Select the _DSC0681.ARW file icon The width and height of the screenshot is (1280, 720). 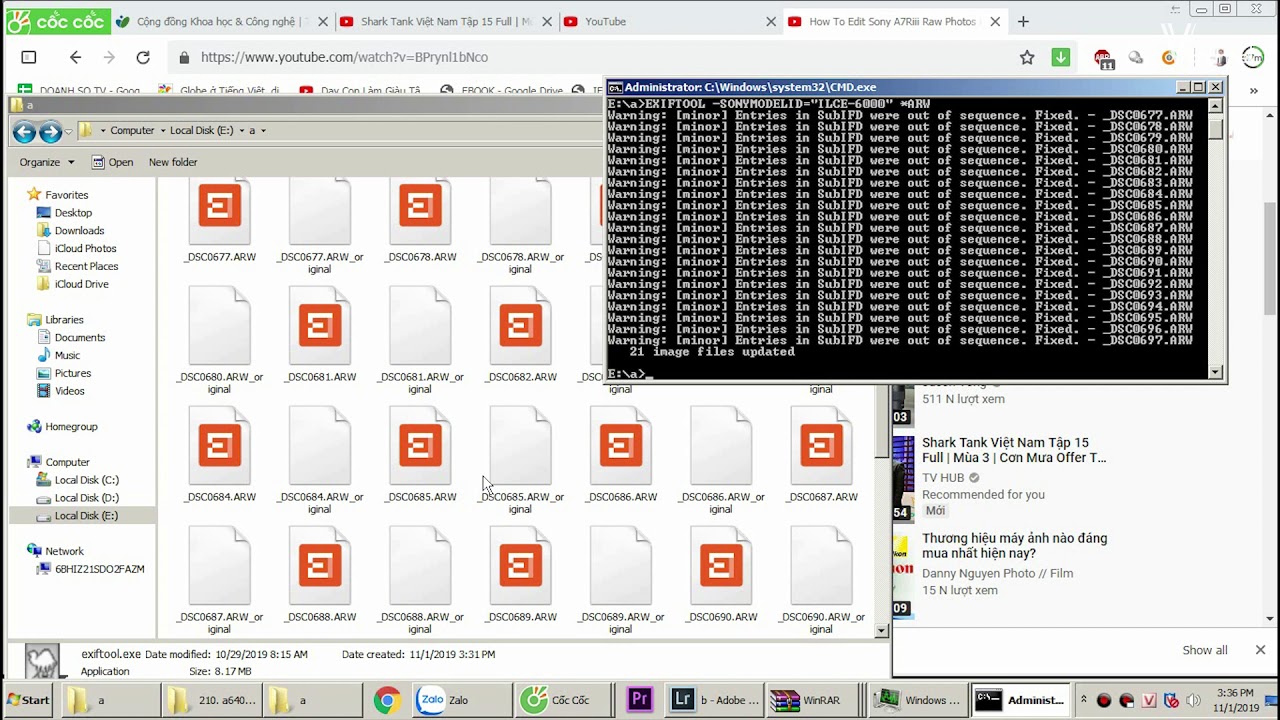pyautogui.click(x=320, y=327)
